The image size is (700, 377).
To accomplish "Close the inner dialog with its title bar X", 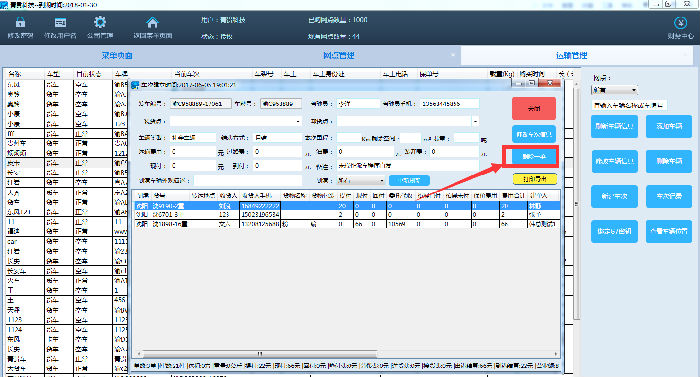I will (550, 84).
